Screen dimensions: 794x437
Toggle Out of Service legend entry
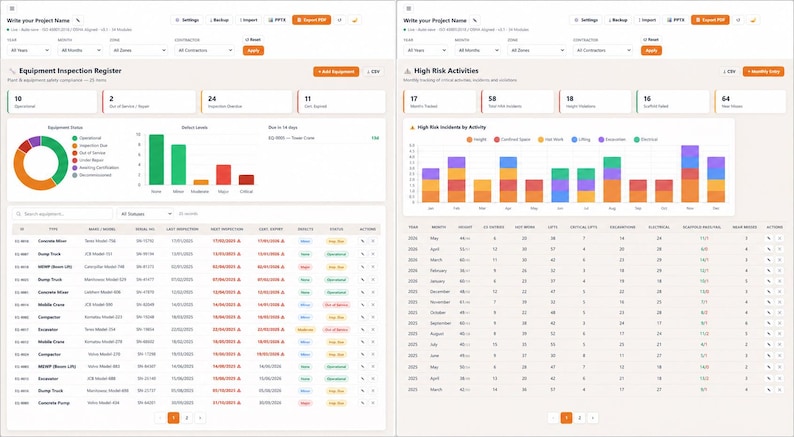pyautogui.click(x=89, y=153)
